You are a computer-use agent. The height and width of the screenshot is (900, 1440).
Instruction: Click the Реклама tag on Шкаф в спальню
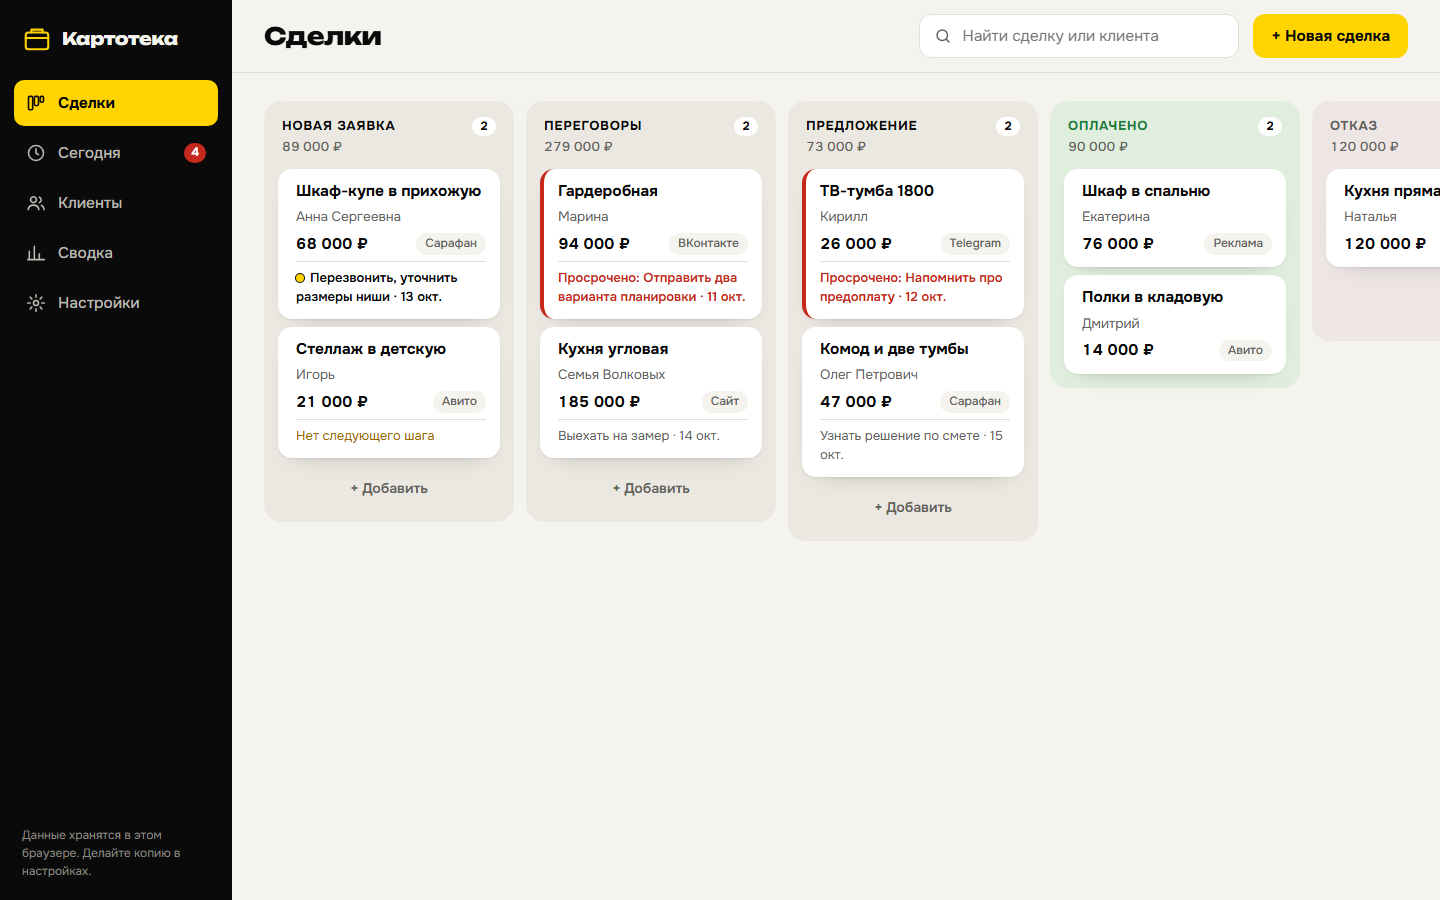[1238, 243]
